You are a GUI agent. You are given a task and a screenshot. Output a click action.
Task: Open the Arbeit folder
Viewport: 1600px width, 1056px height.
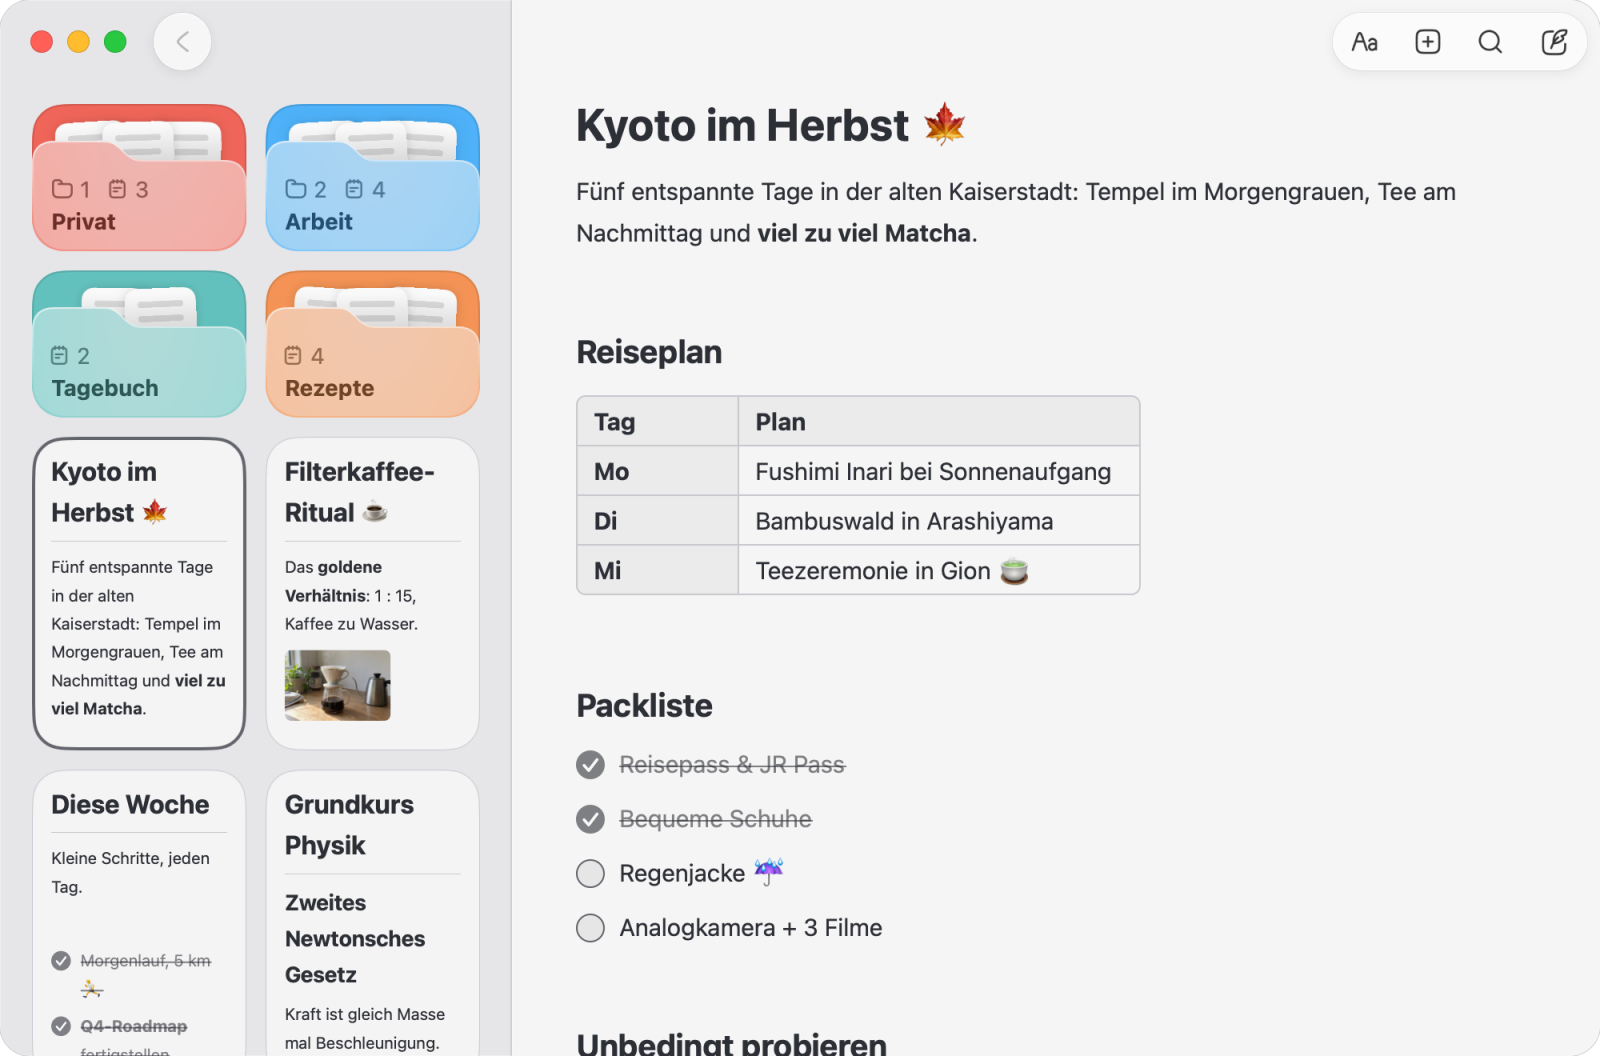click(x=373, y=177)
